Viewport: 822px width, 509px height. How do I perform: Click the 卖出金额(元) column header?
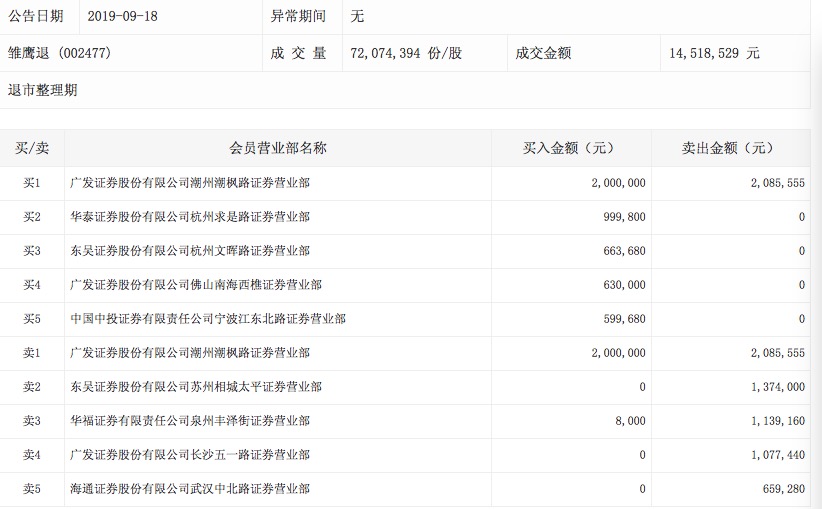pyautogui.click(x=730, y=148)
